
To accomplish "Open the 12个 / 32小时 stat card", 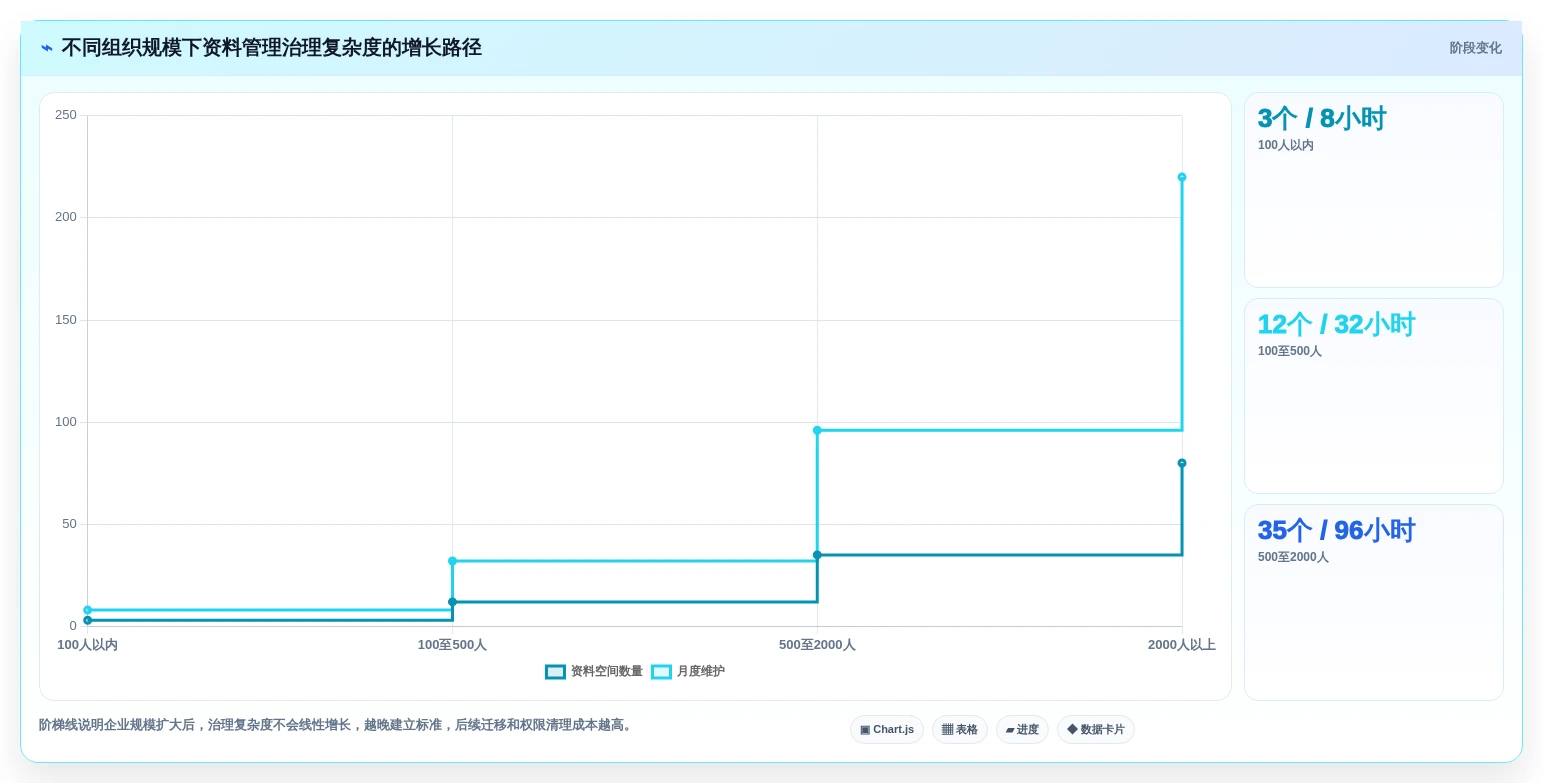I will [1374, 396].
